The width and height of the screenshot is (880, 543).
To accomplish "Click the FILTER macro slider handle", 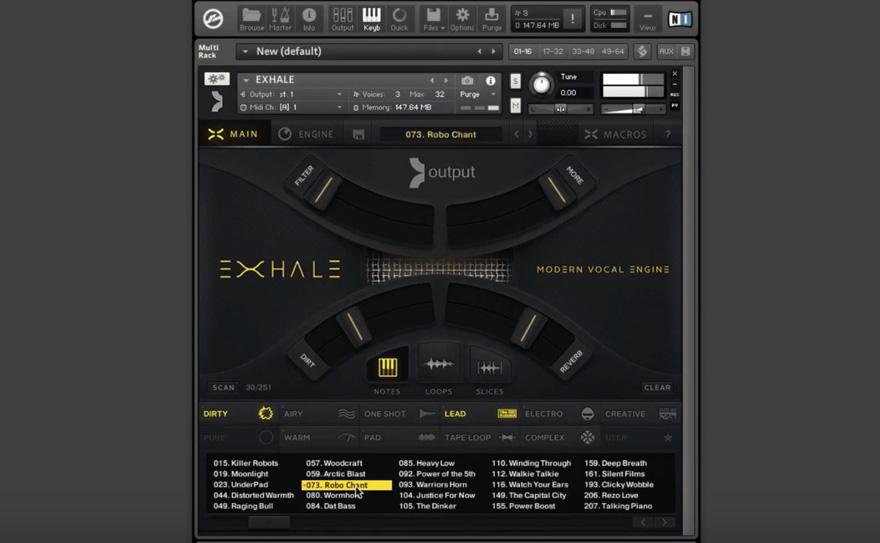I will 323,190.
